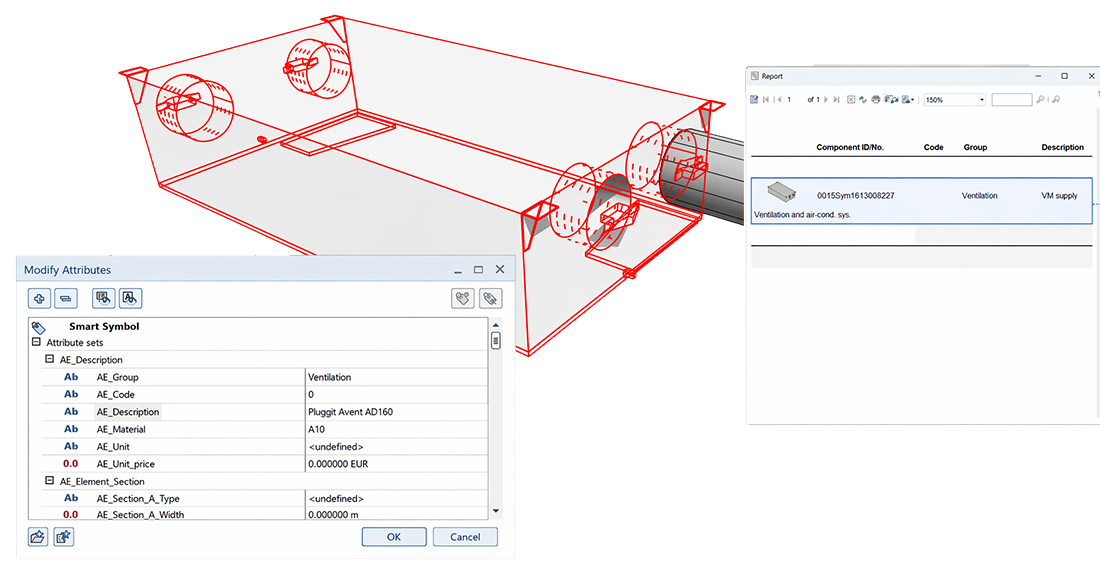Collapse the AE_Description group
This screenshot has height=574, width=1100.
coord(49,359)
